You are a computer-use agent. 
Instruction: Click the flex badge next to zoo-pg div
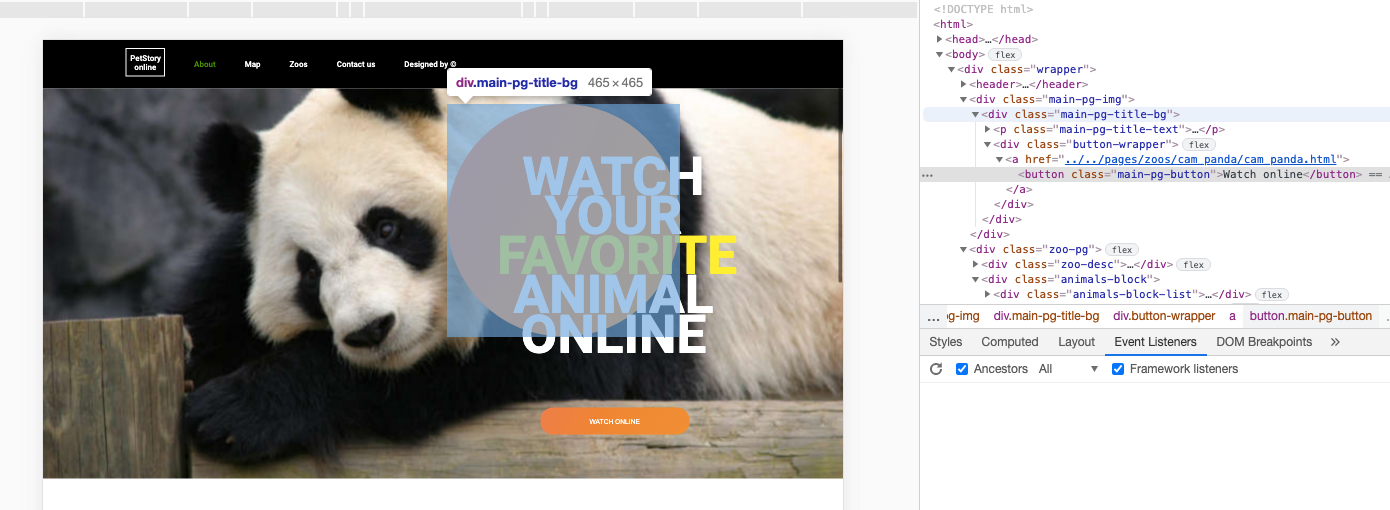click(1121, 250)
